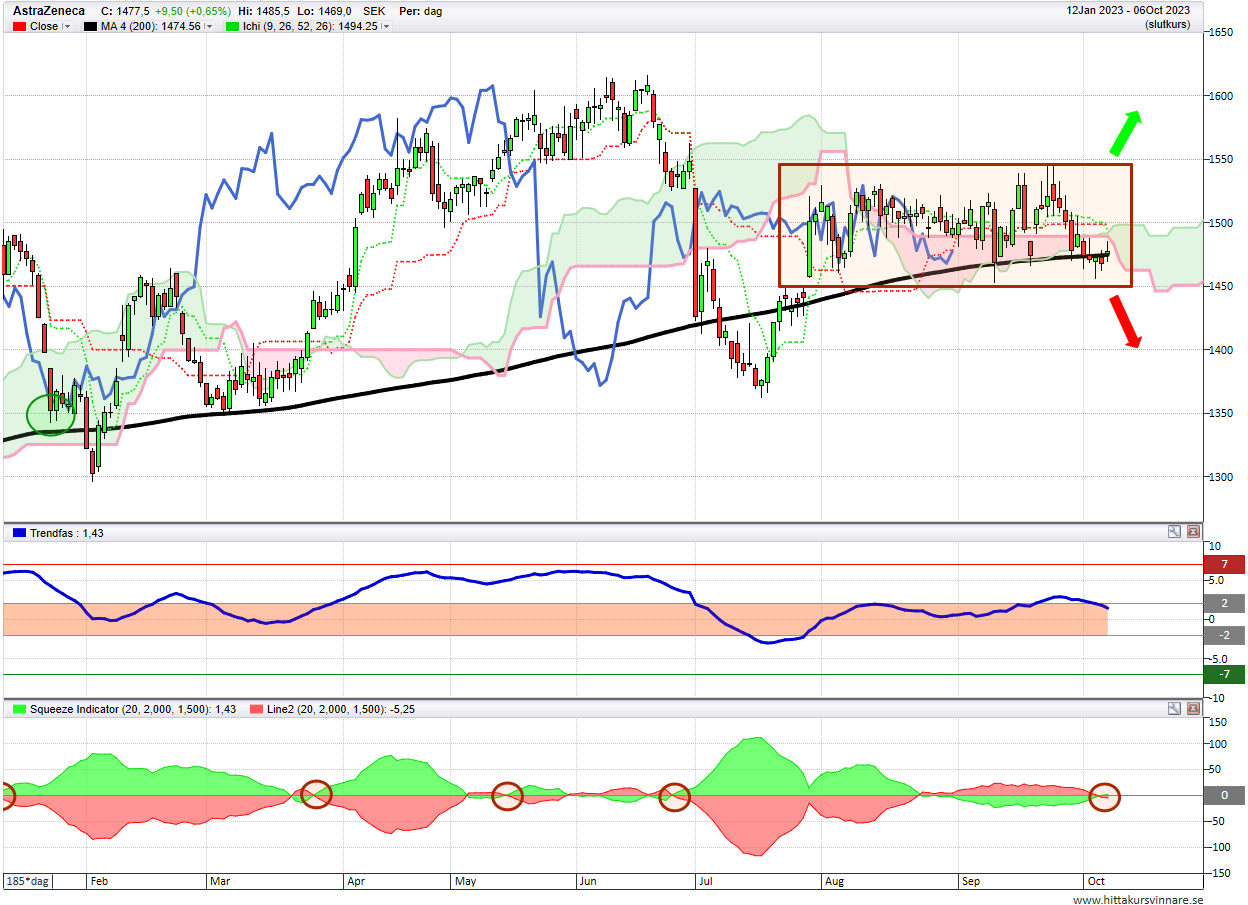1248x905 pixels.
Task: Click the green Squeeze Indicator color swatch
Action: click(19, 709)
